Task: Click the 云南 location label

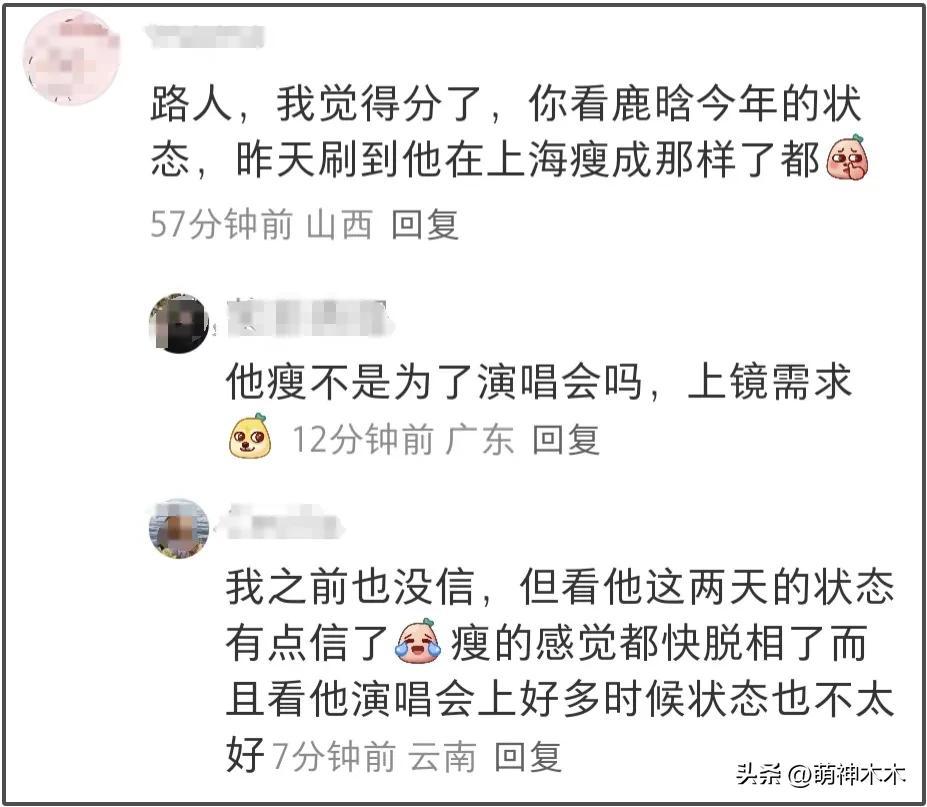Action: [442, 757]
